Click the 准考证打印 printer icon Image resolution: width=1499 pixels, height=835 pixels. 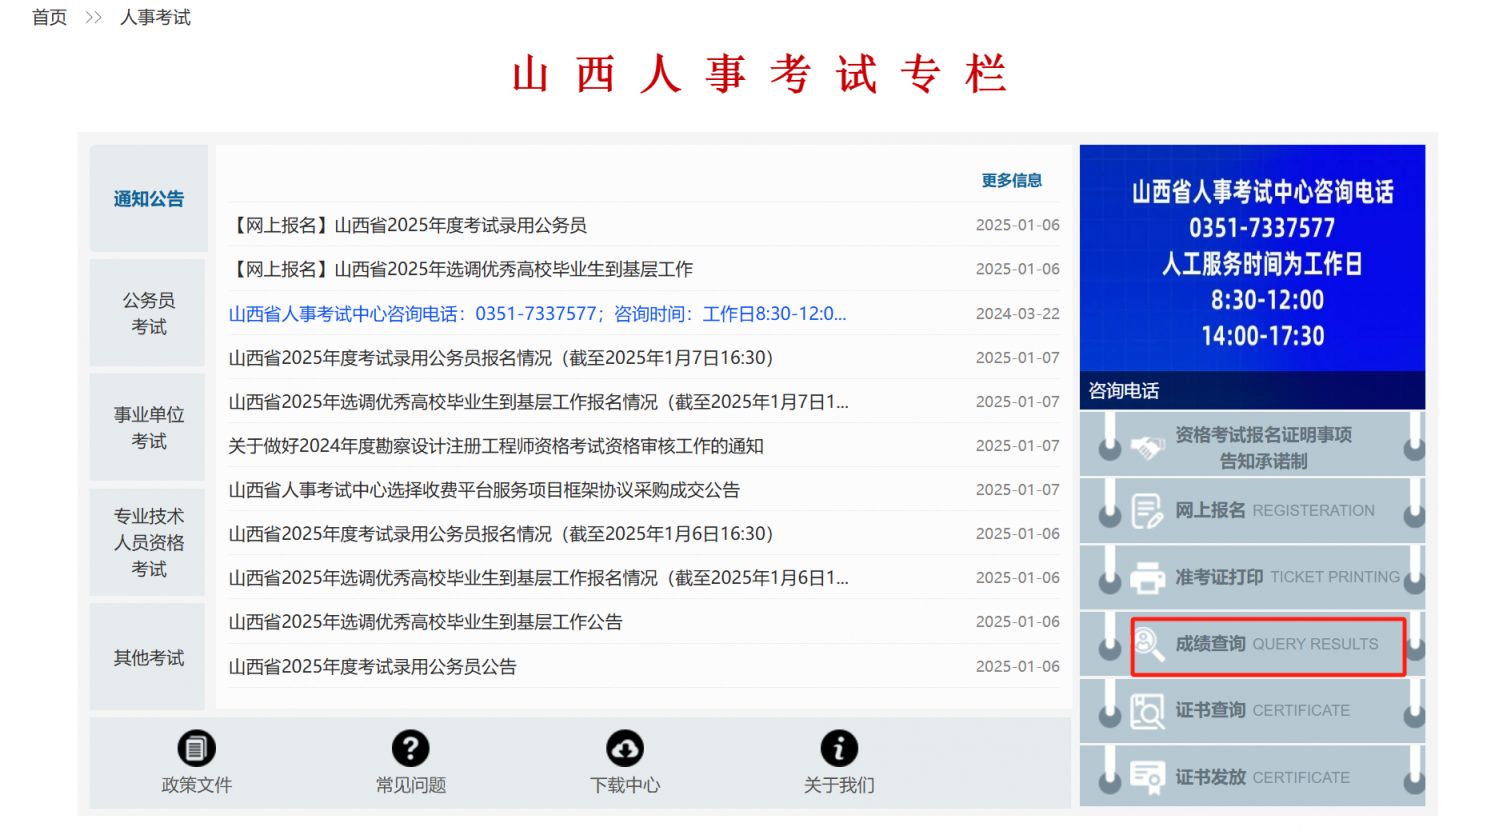pyautogui.click(x=1147, y=578)
